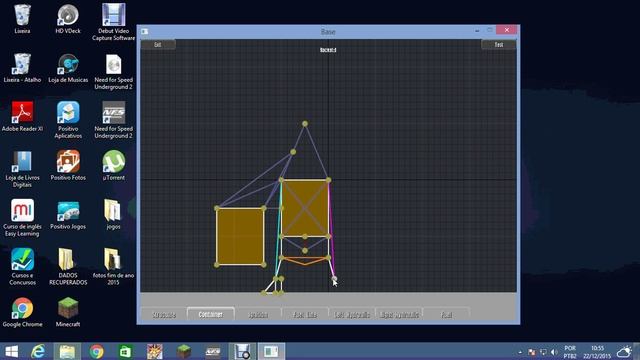Open Positivo Aplicativos desktop icon
The image size is (640, 360).
point(68,120)
